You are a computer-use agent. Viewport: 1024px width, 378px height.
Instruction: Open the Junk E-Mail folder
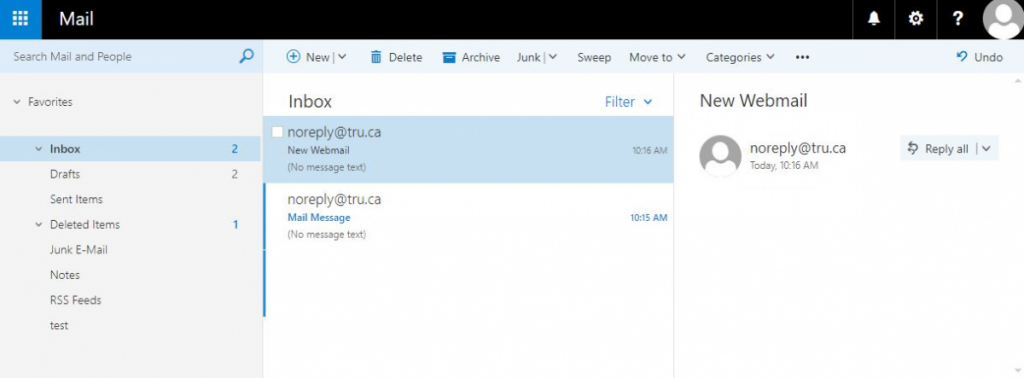(78, 249)
